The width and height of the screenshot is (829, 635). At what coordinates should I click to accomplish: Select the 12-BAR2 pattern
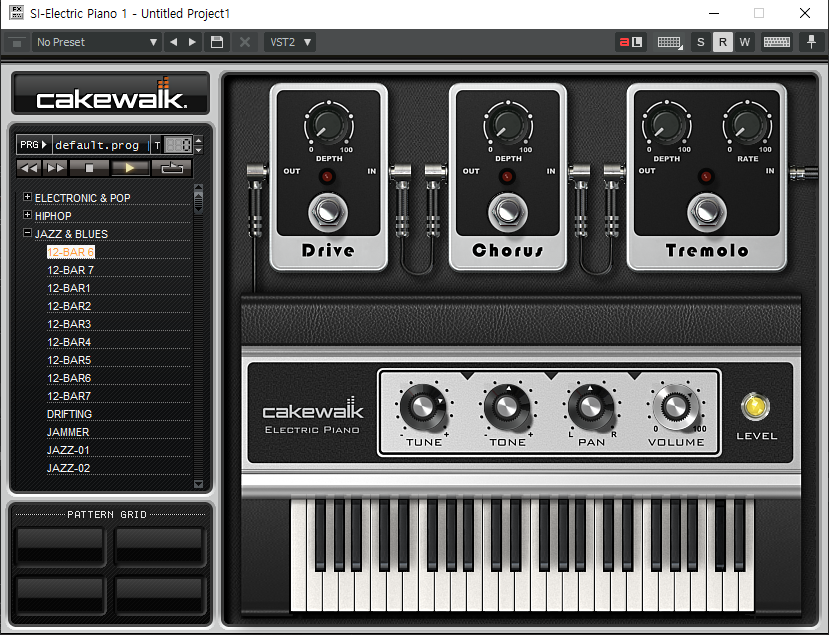pyautogui.click(x=69, y=306)
